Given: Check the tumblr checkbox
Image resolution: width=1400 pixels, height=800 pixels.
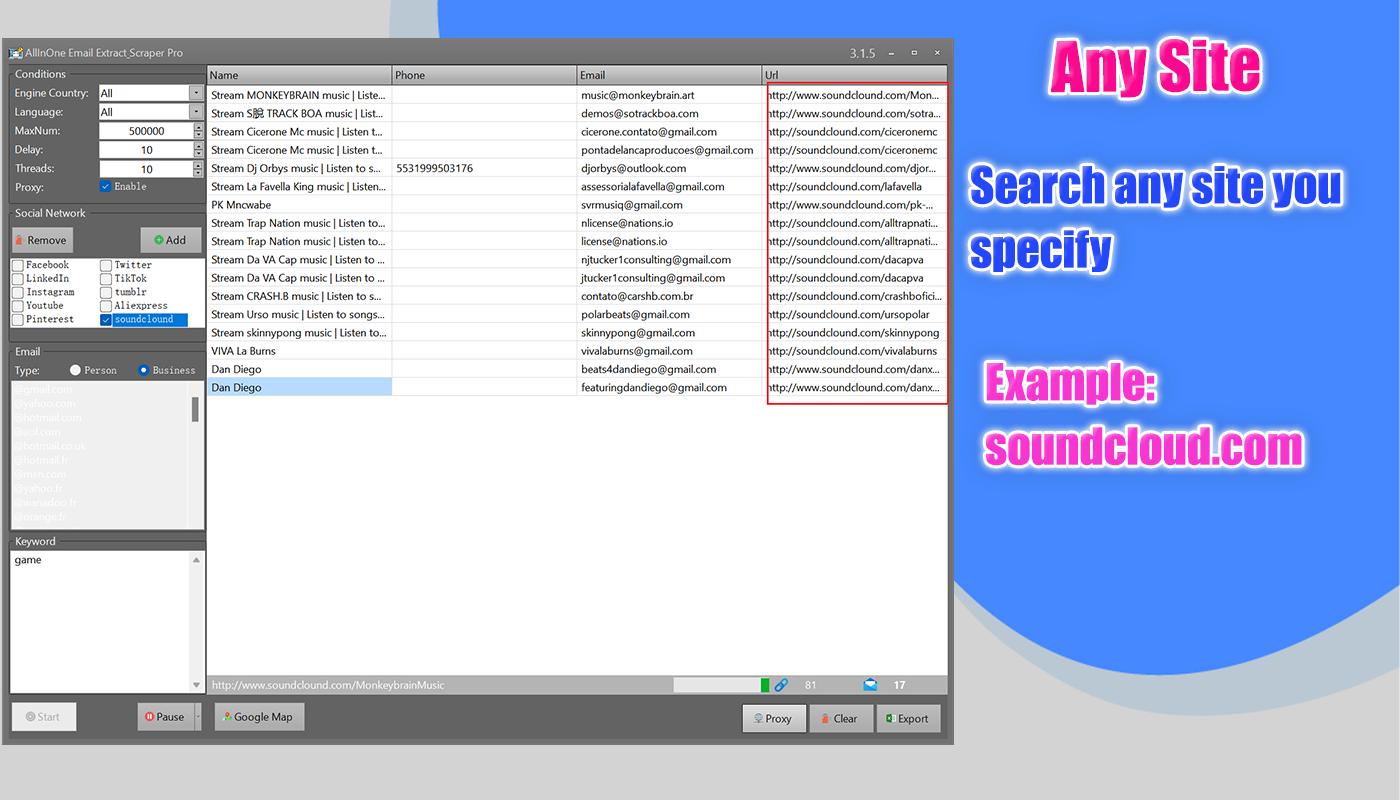Looking at the screenshot, I should pos(106,292).
